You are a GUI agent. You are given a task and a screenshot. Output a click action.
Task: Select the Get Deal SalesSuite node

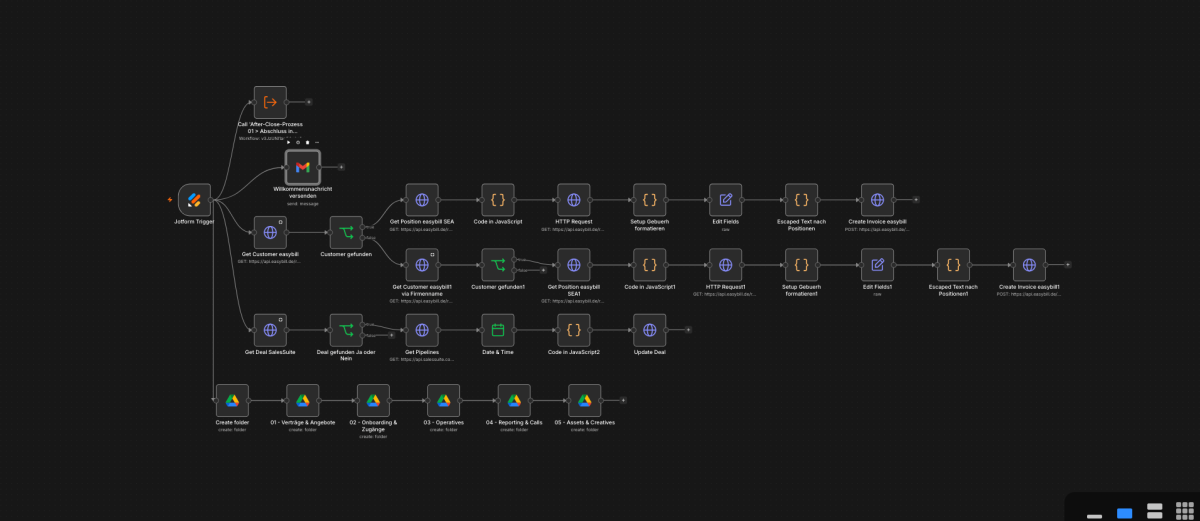270,330
